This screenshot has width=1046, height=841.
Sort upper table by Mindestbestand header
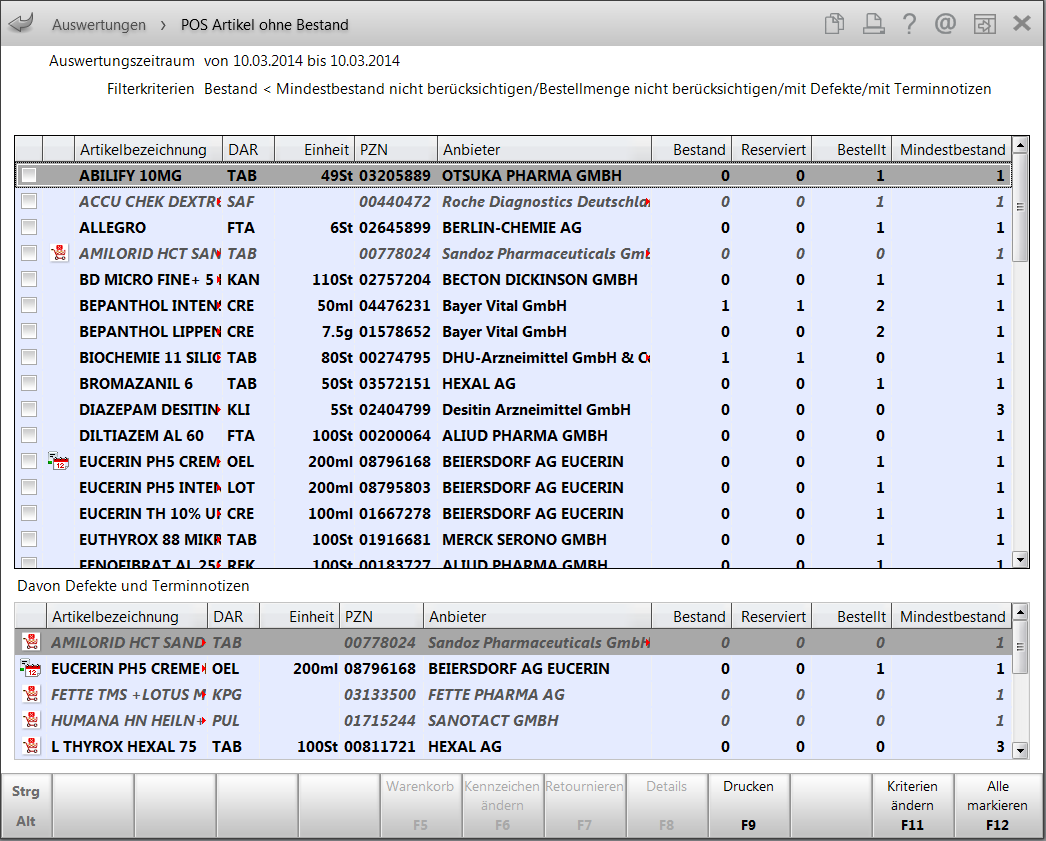(951, 149)
